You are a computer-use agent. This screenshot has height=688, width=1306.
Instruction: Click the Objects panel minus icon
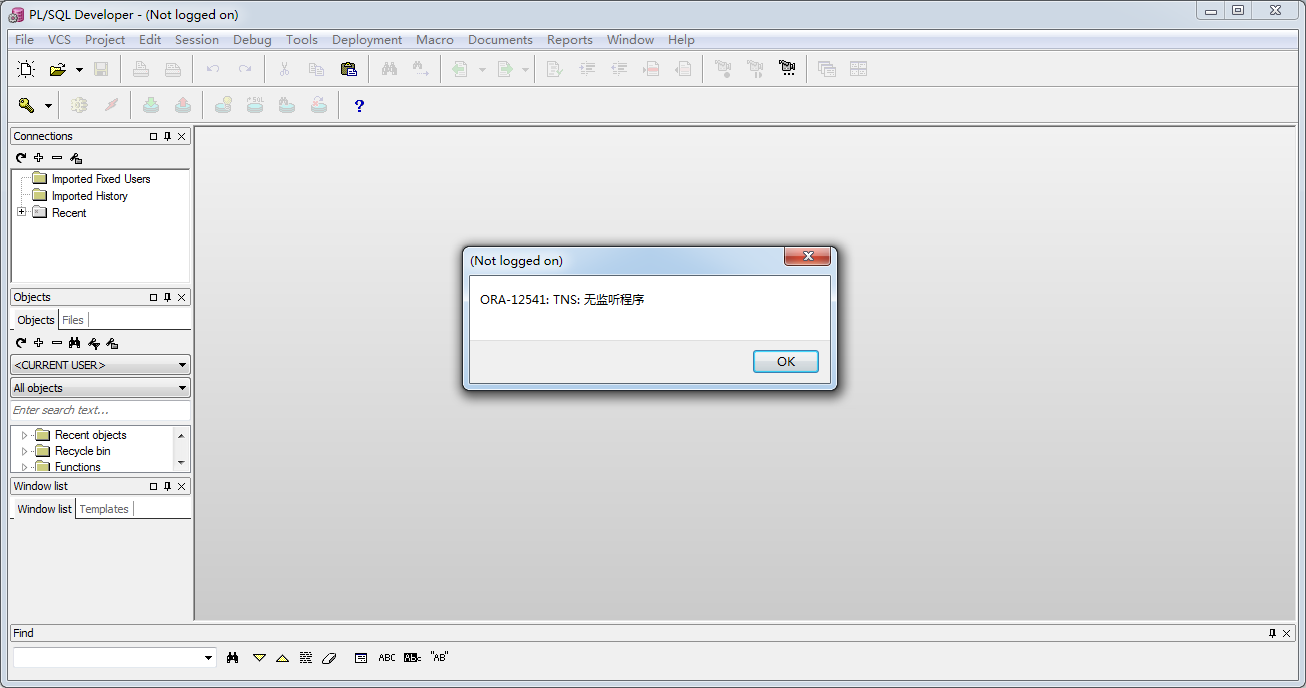click(57, 343)
